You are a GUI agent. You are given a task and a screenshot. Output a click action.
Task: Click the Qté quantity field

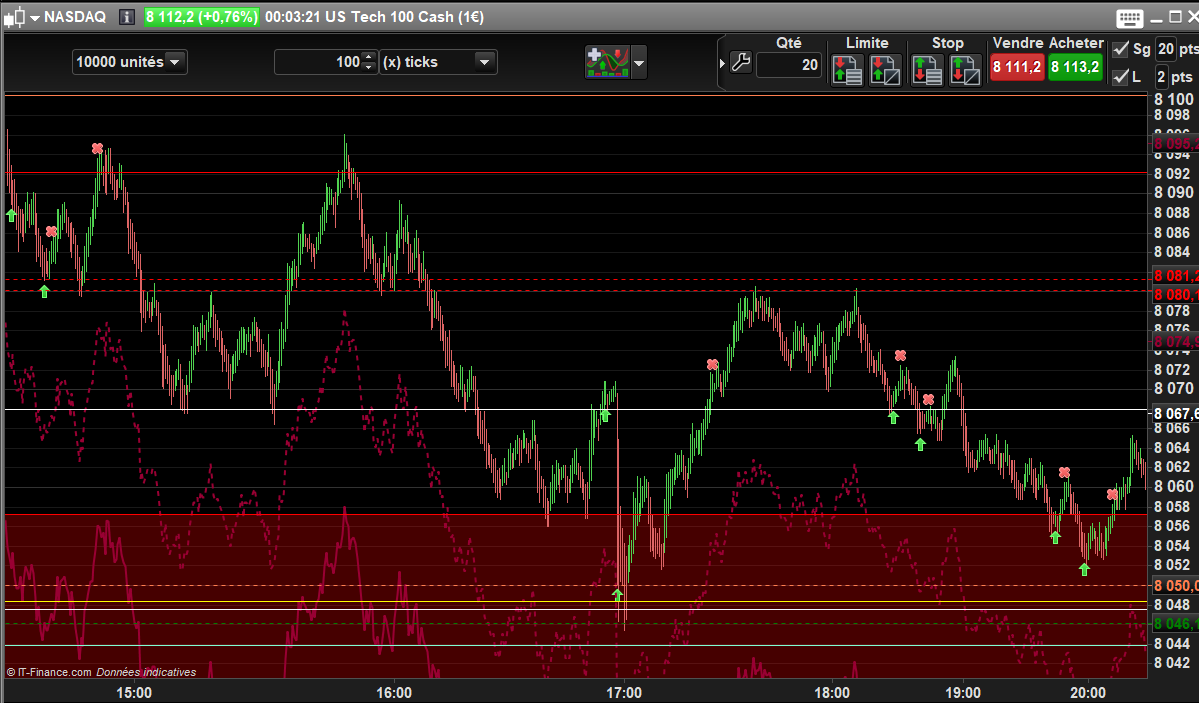pyautogui.click(x=789, y=65)
